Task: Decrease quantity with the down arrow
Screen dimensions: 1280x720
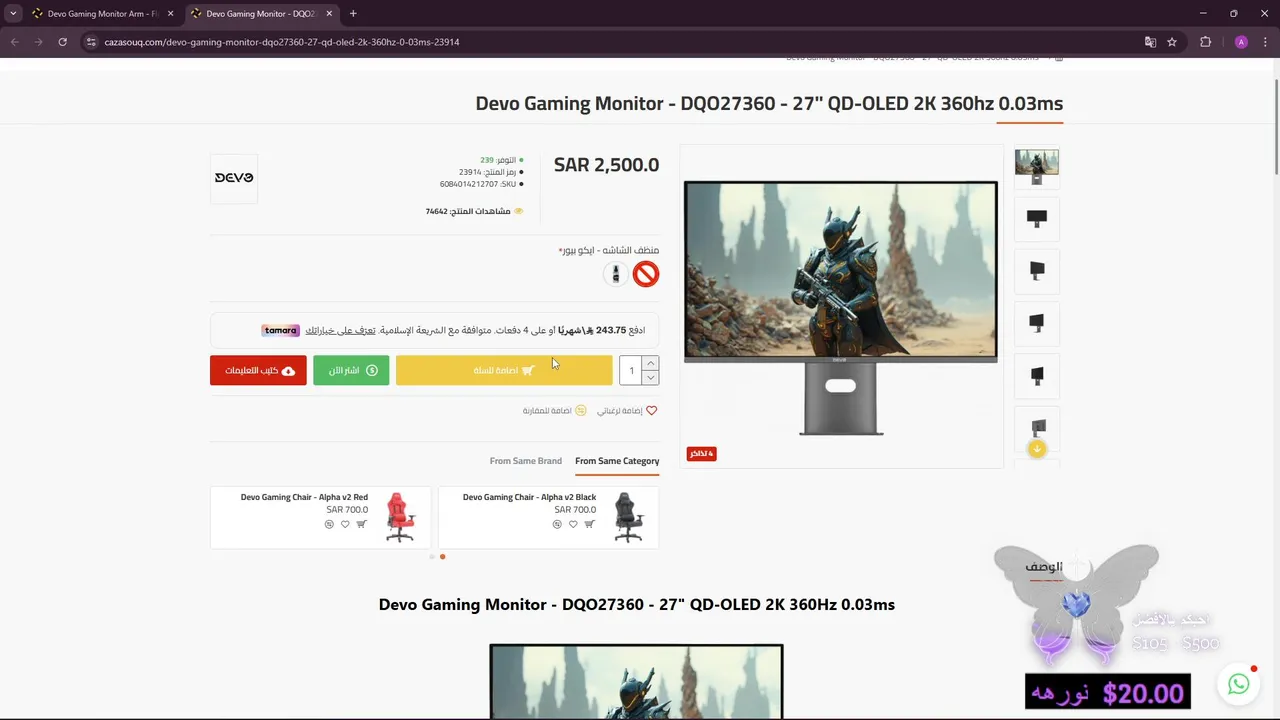Action: (651, 377)
